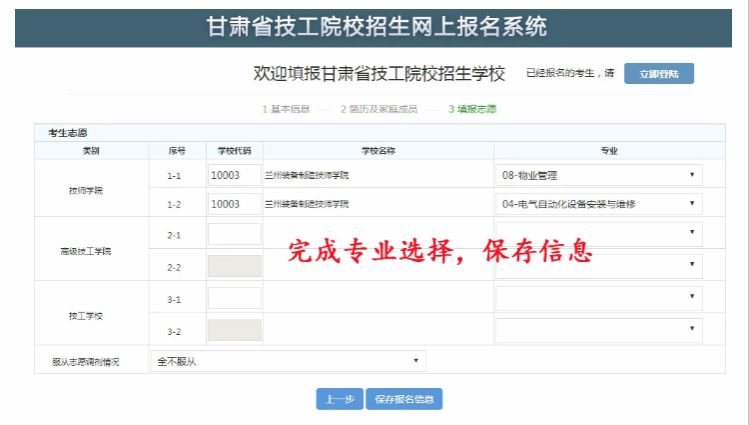Open the 08-物业管理 major dropdown

point(598,175)
